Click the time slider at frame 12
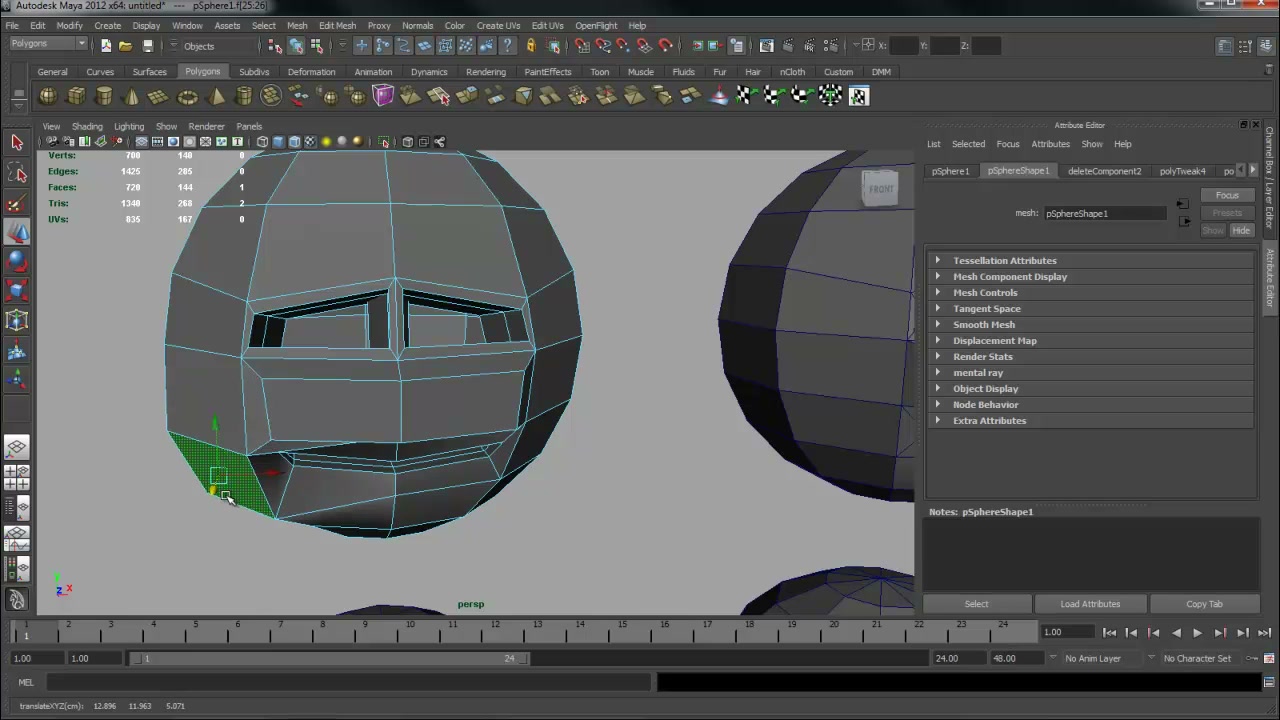This screenshot has height=720, width=1280. point(494,630)
